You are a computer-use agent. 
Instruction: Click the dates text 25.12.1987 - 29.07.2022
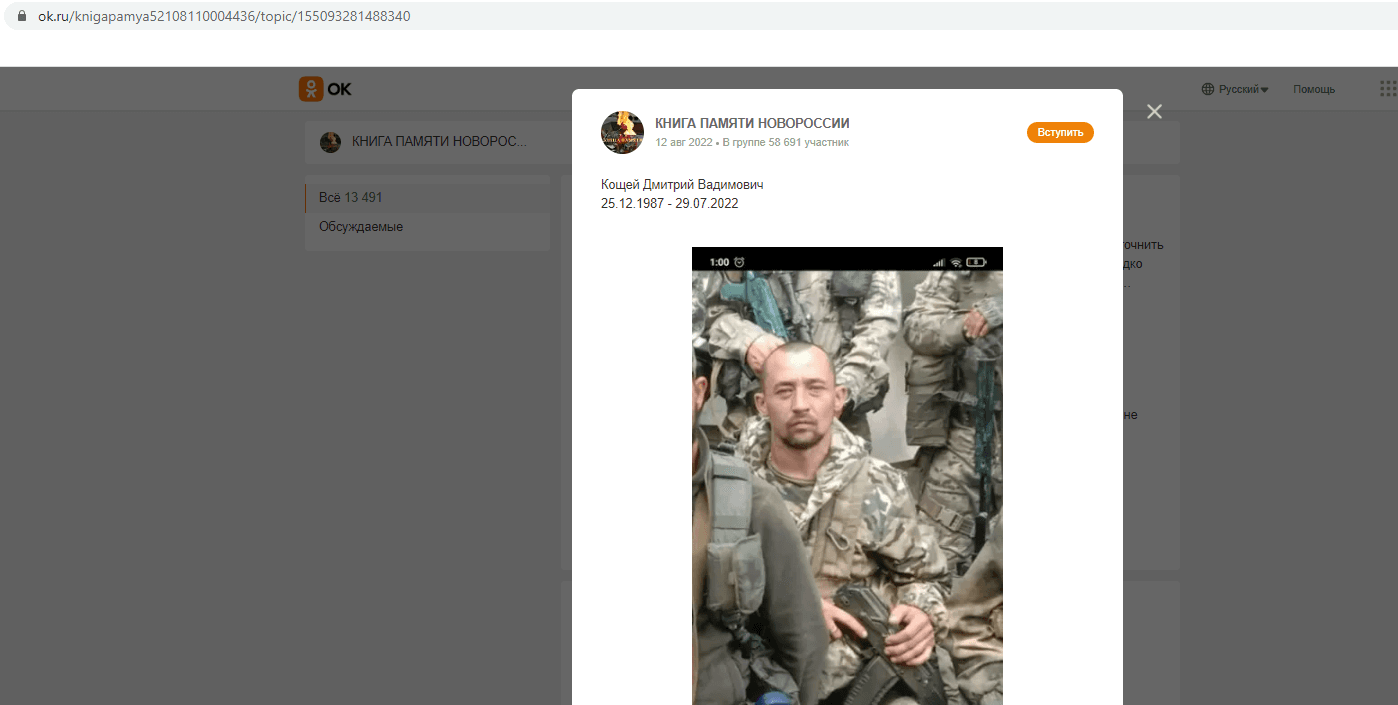pos(670,204)
